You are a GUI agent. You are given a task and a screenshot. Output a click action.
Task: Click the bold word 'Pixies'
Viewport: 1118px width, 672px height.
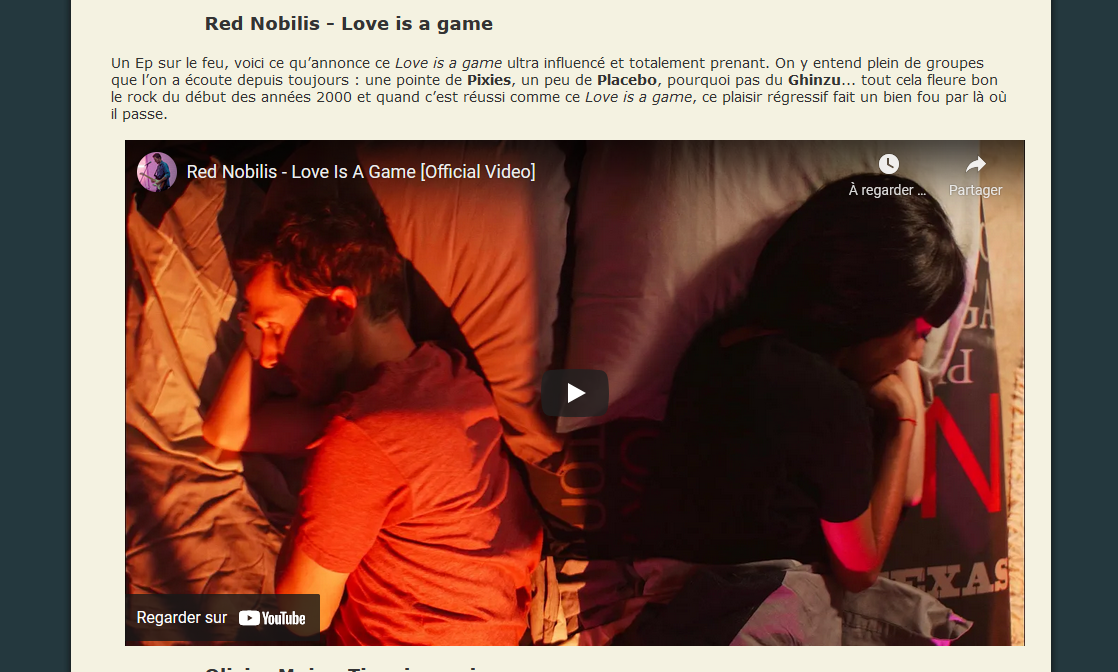489,80
